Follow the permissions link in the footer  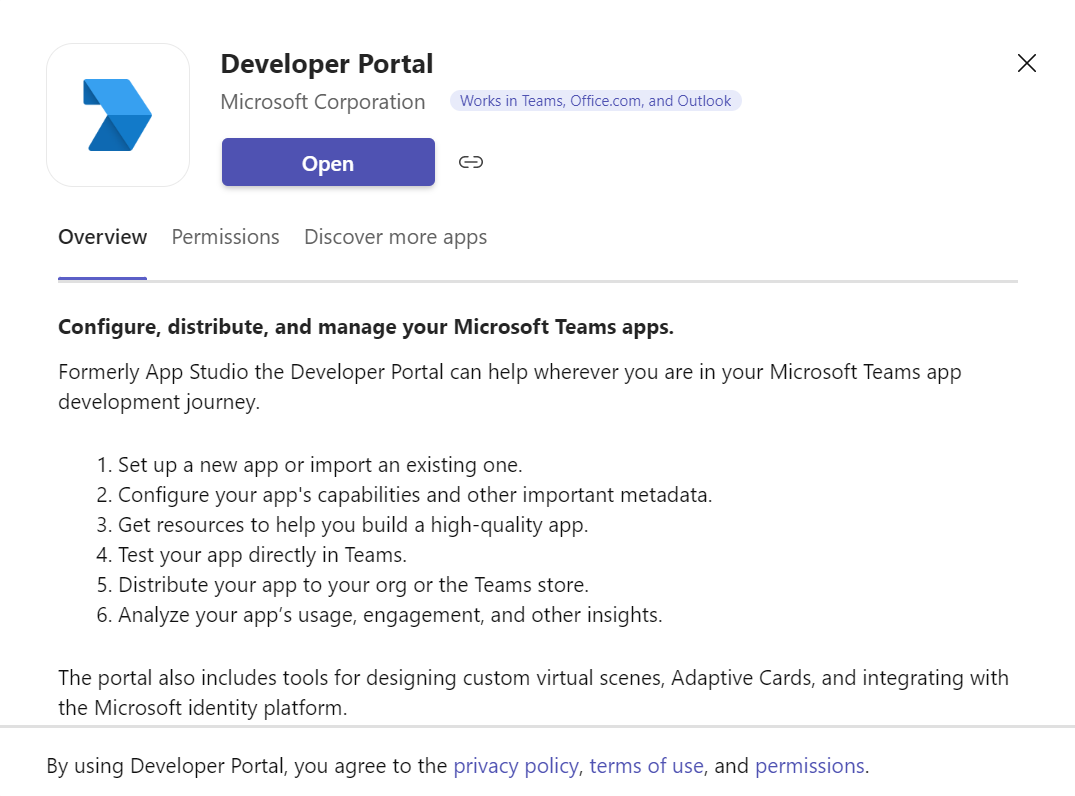[810, 766]
